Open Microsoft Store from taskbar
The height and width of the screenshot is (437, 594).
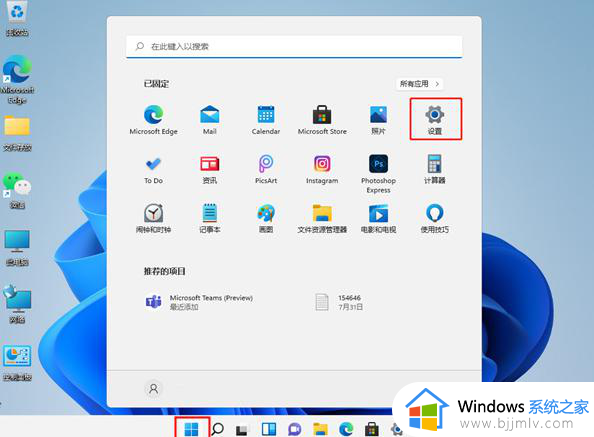(372, 429)
